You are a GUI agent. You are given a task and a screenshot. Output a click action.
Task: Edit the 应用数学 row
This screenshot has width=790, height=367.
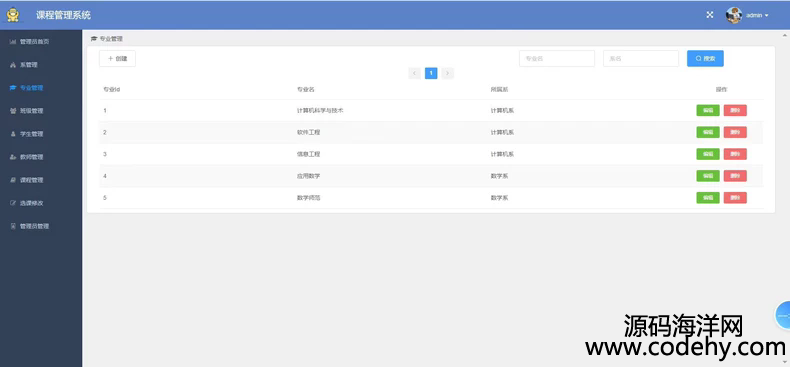pos(708,176)
